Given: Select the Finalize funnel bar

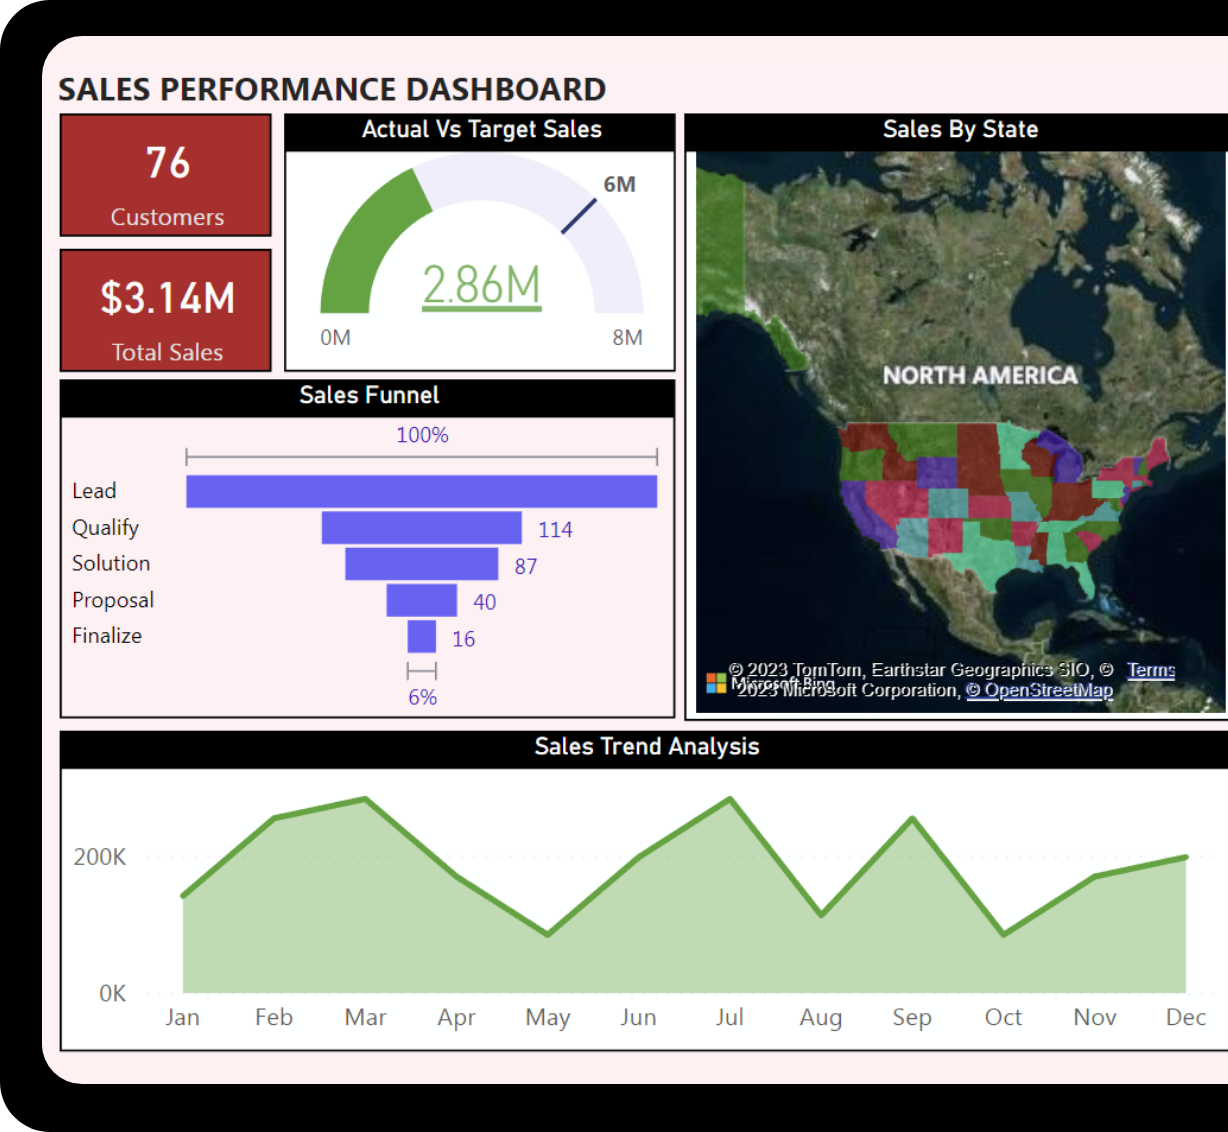Looking at the screenshot, I should coord(421,636).
